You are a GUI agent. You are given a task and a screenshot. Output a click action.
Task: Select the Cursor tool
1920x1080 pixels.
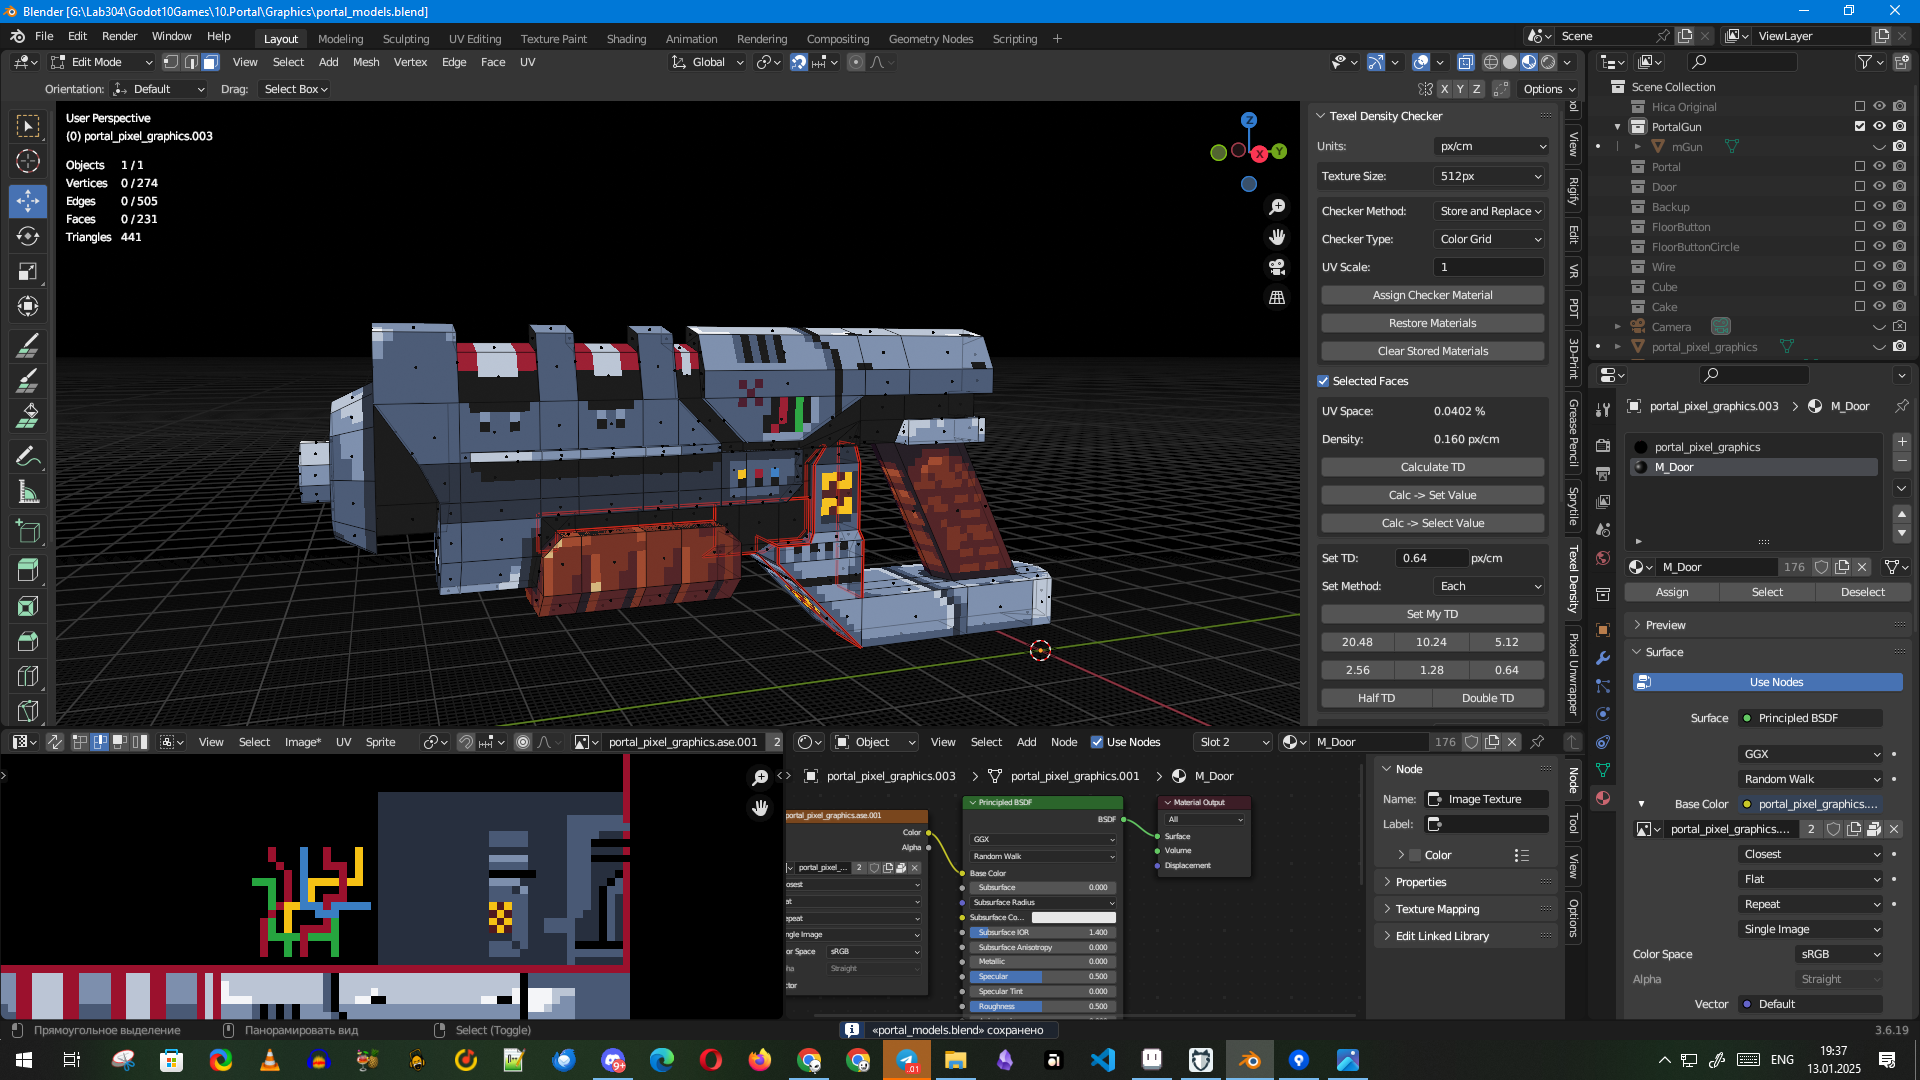click(28, 161)
